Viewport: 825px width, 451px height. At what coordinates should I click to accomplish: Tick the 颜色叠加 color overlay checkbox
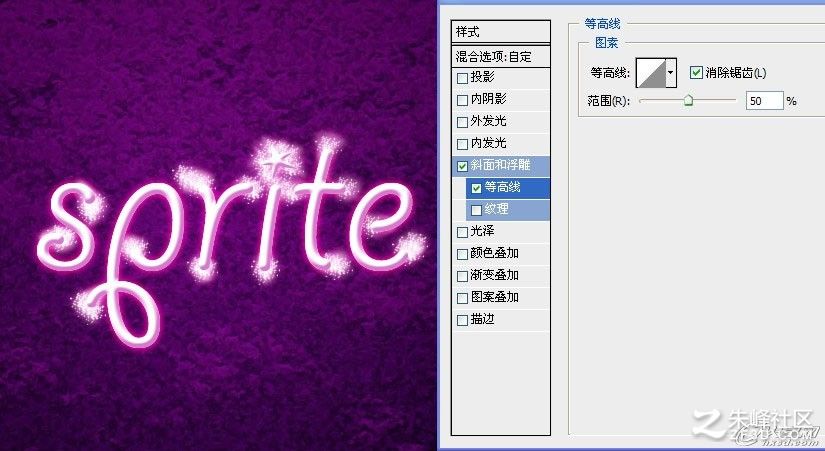462,254
